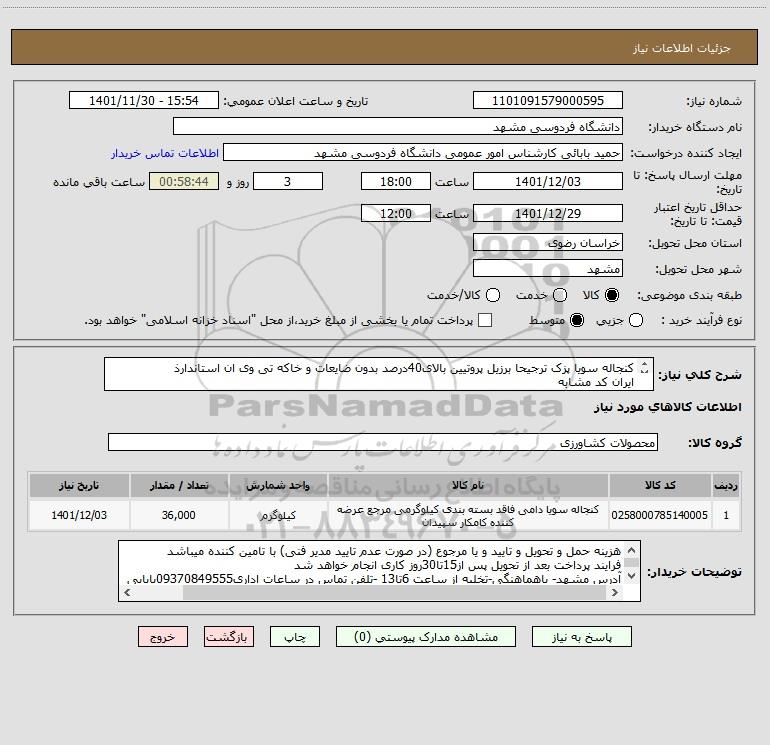Image resolution: width=770 pixels, height=745 pixels.
Task: Click the چاپ print button
Action: [x=295, y=637]
